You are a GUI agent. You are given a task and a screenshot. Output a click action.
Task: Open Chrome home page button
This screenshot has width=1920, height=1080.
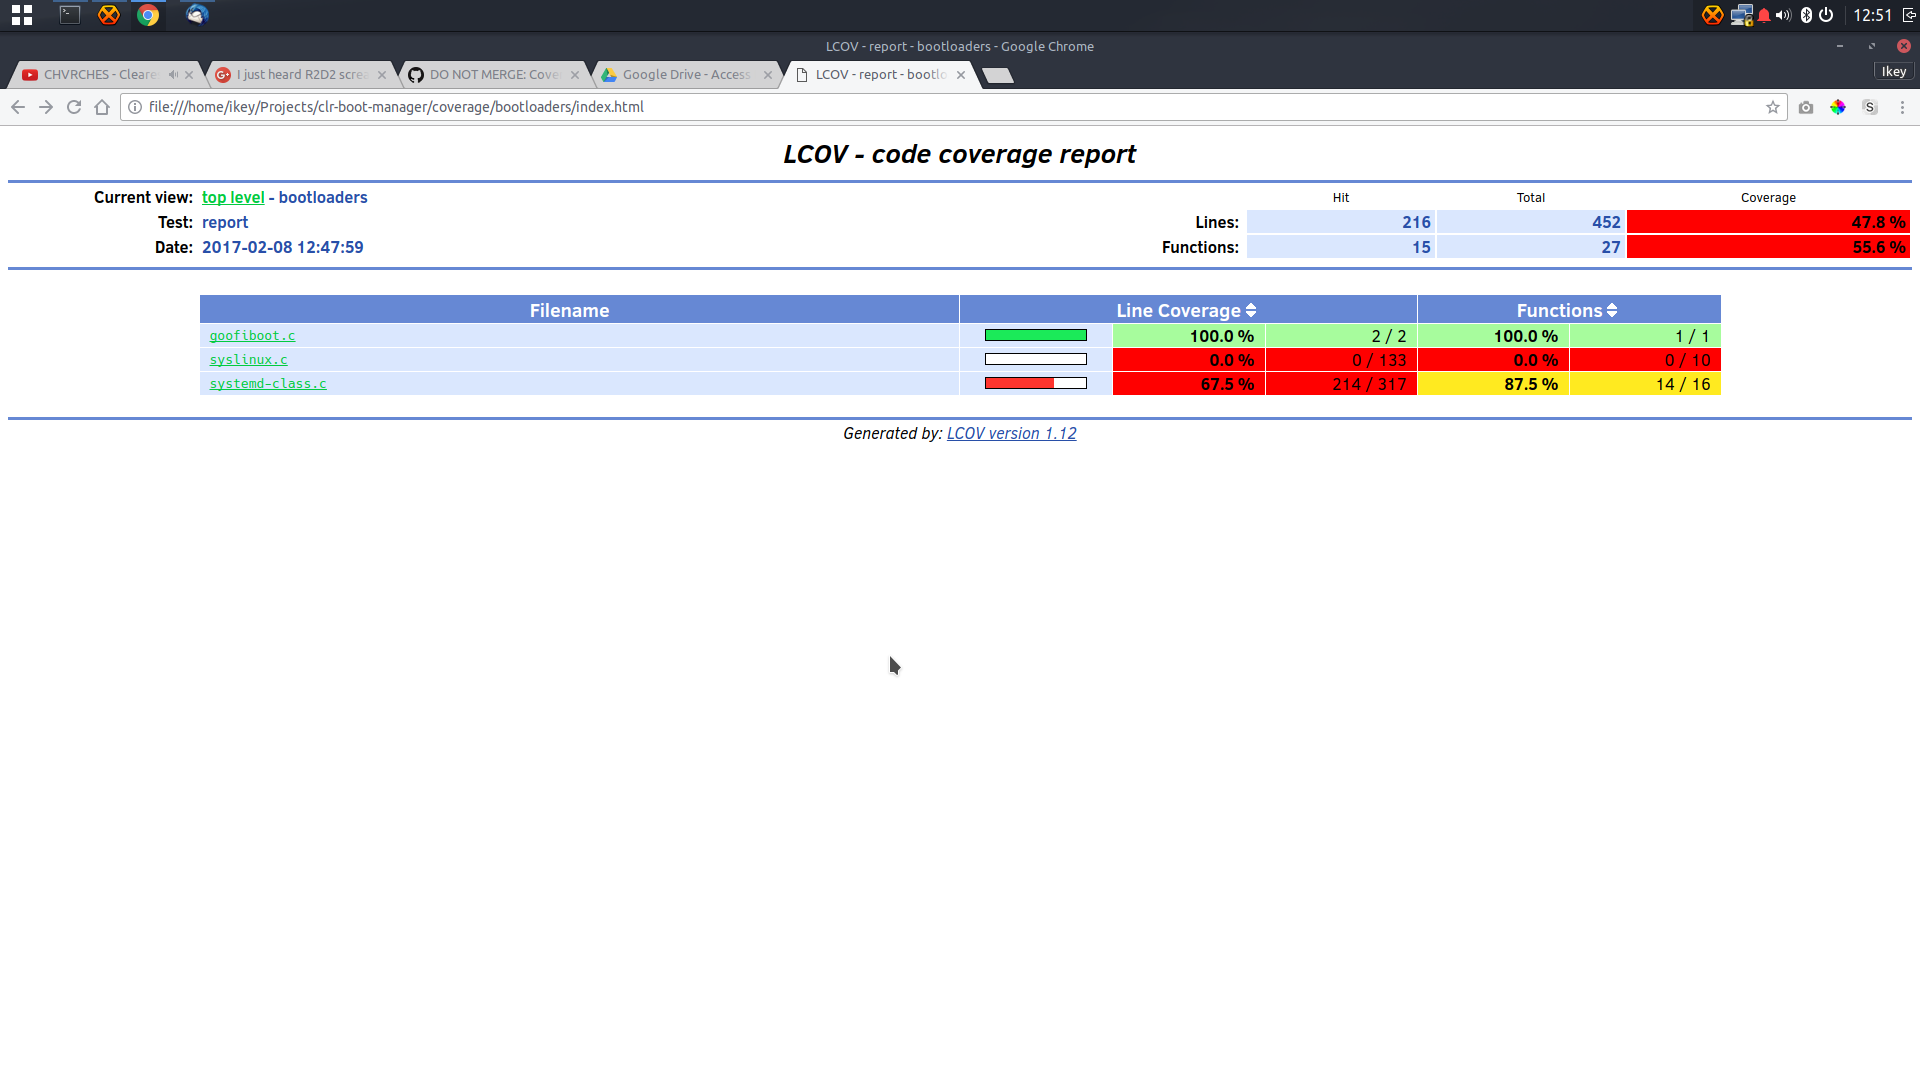(x=102, y=107)
